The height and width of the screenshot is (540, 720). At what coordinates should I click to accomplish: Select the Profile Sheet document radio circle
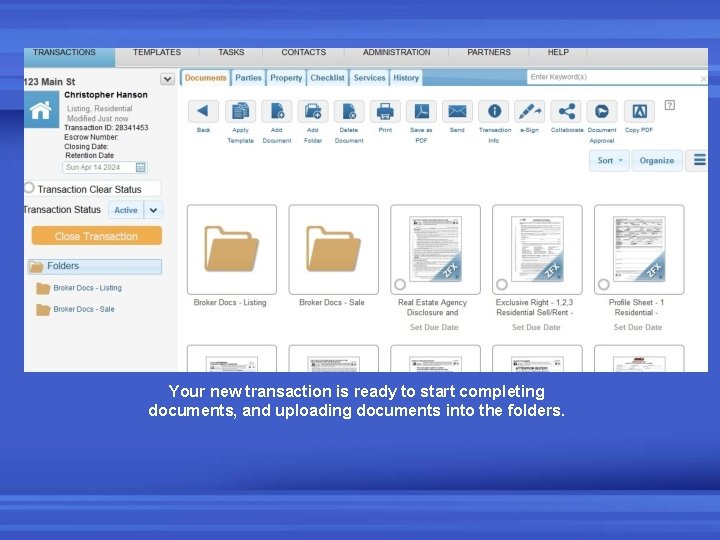coord(604,284)
